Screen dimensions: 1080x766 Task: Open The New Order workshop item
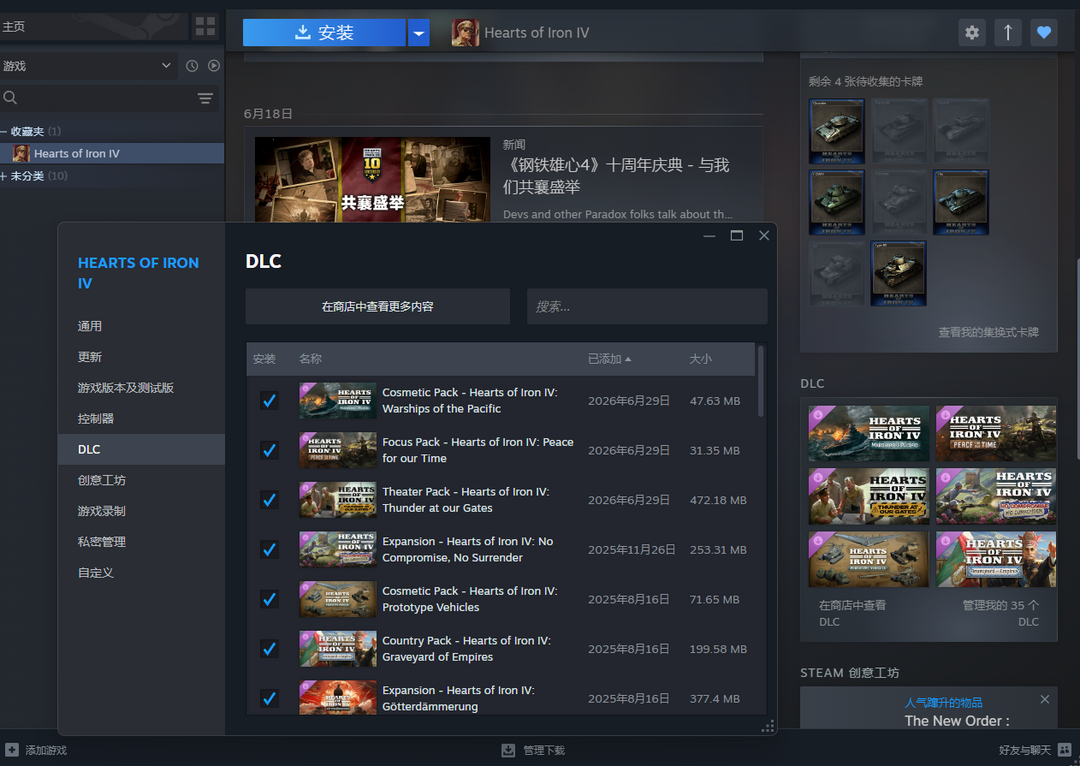click(957, 721)
